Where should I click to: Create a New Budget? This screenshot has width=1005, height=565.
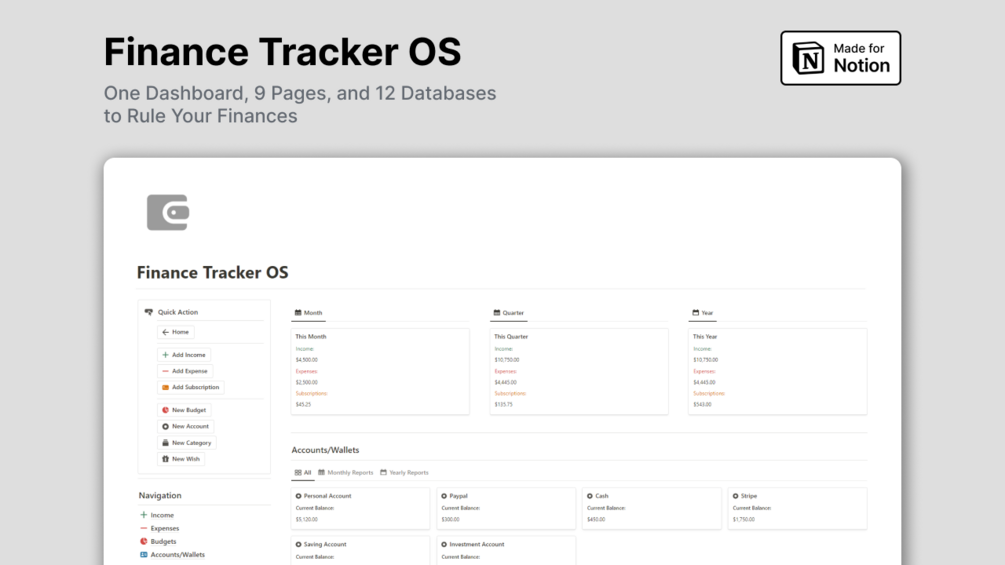tap(185, 410)
